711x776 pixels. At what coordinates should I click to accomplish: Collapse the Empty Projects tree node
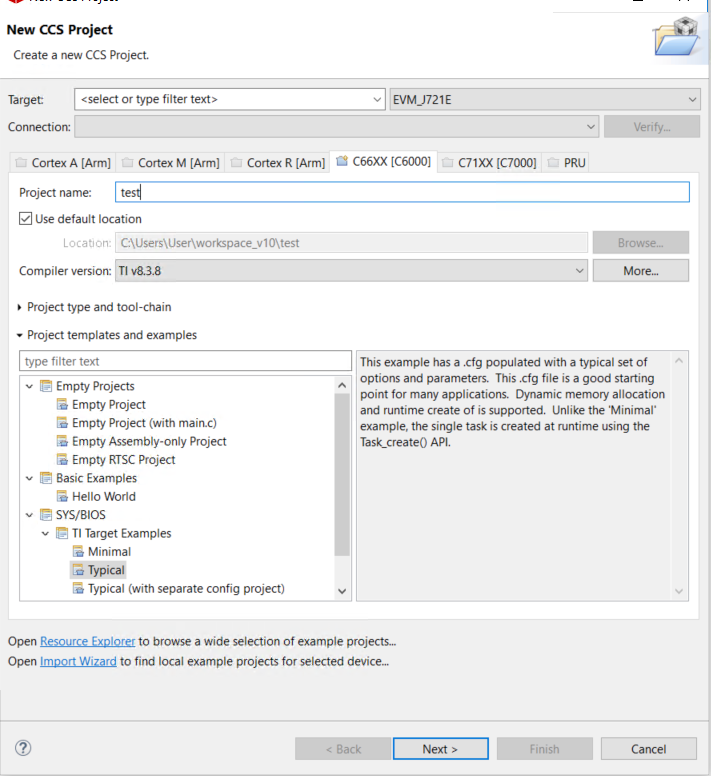[28, 386]
